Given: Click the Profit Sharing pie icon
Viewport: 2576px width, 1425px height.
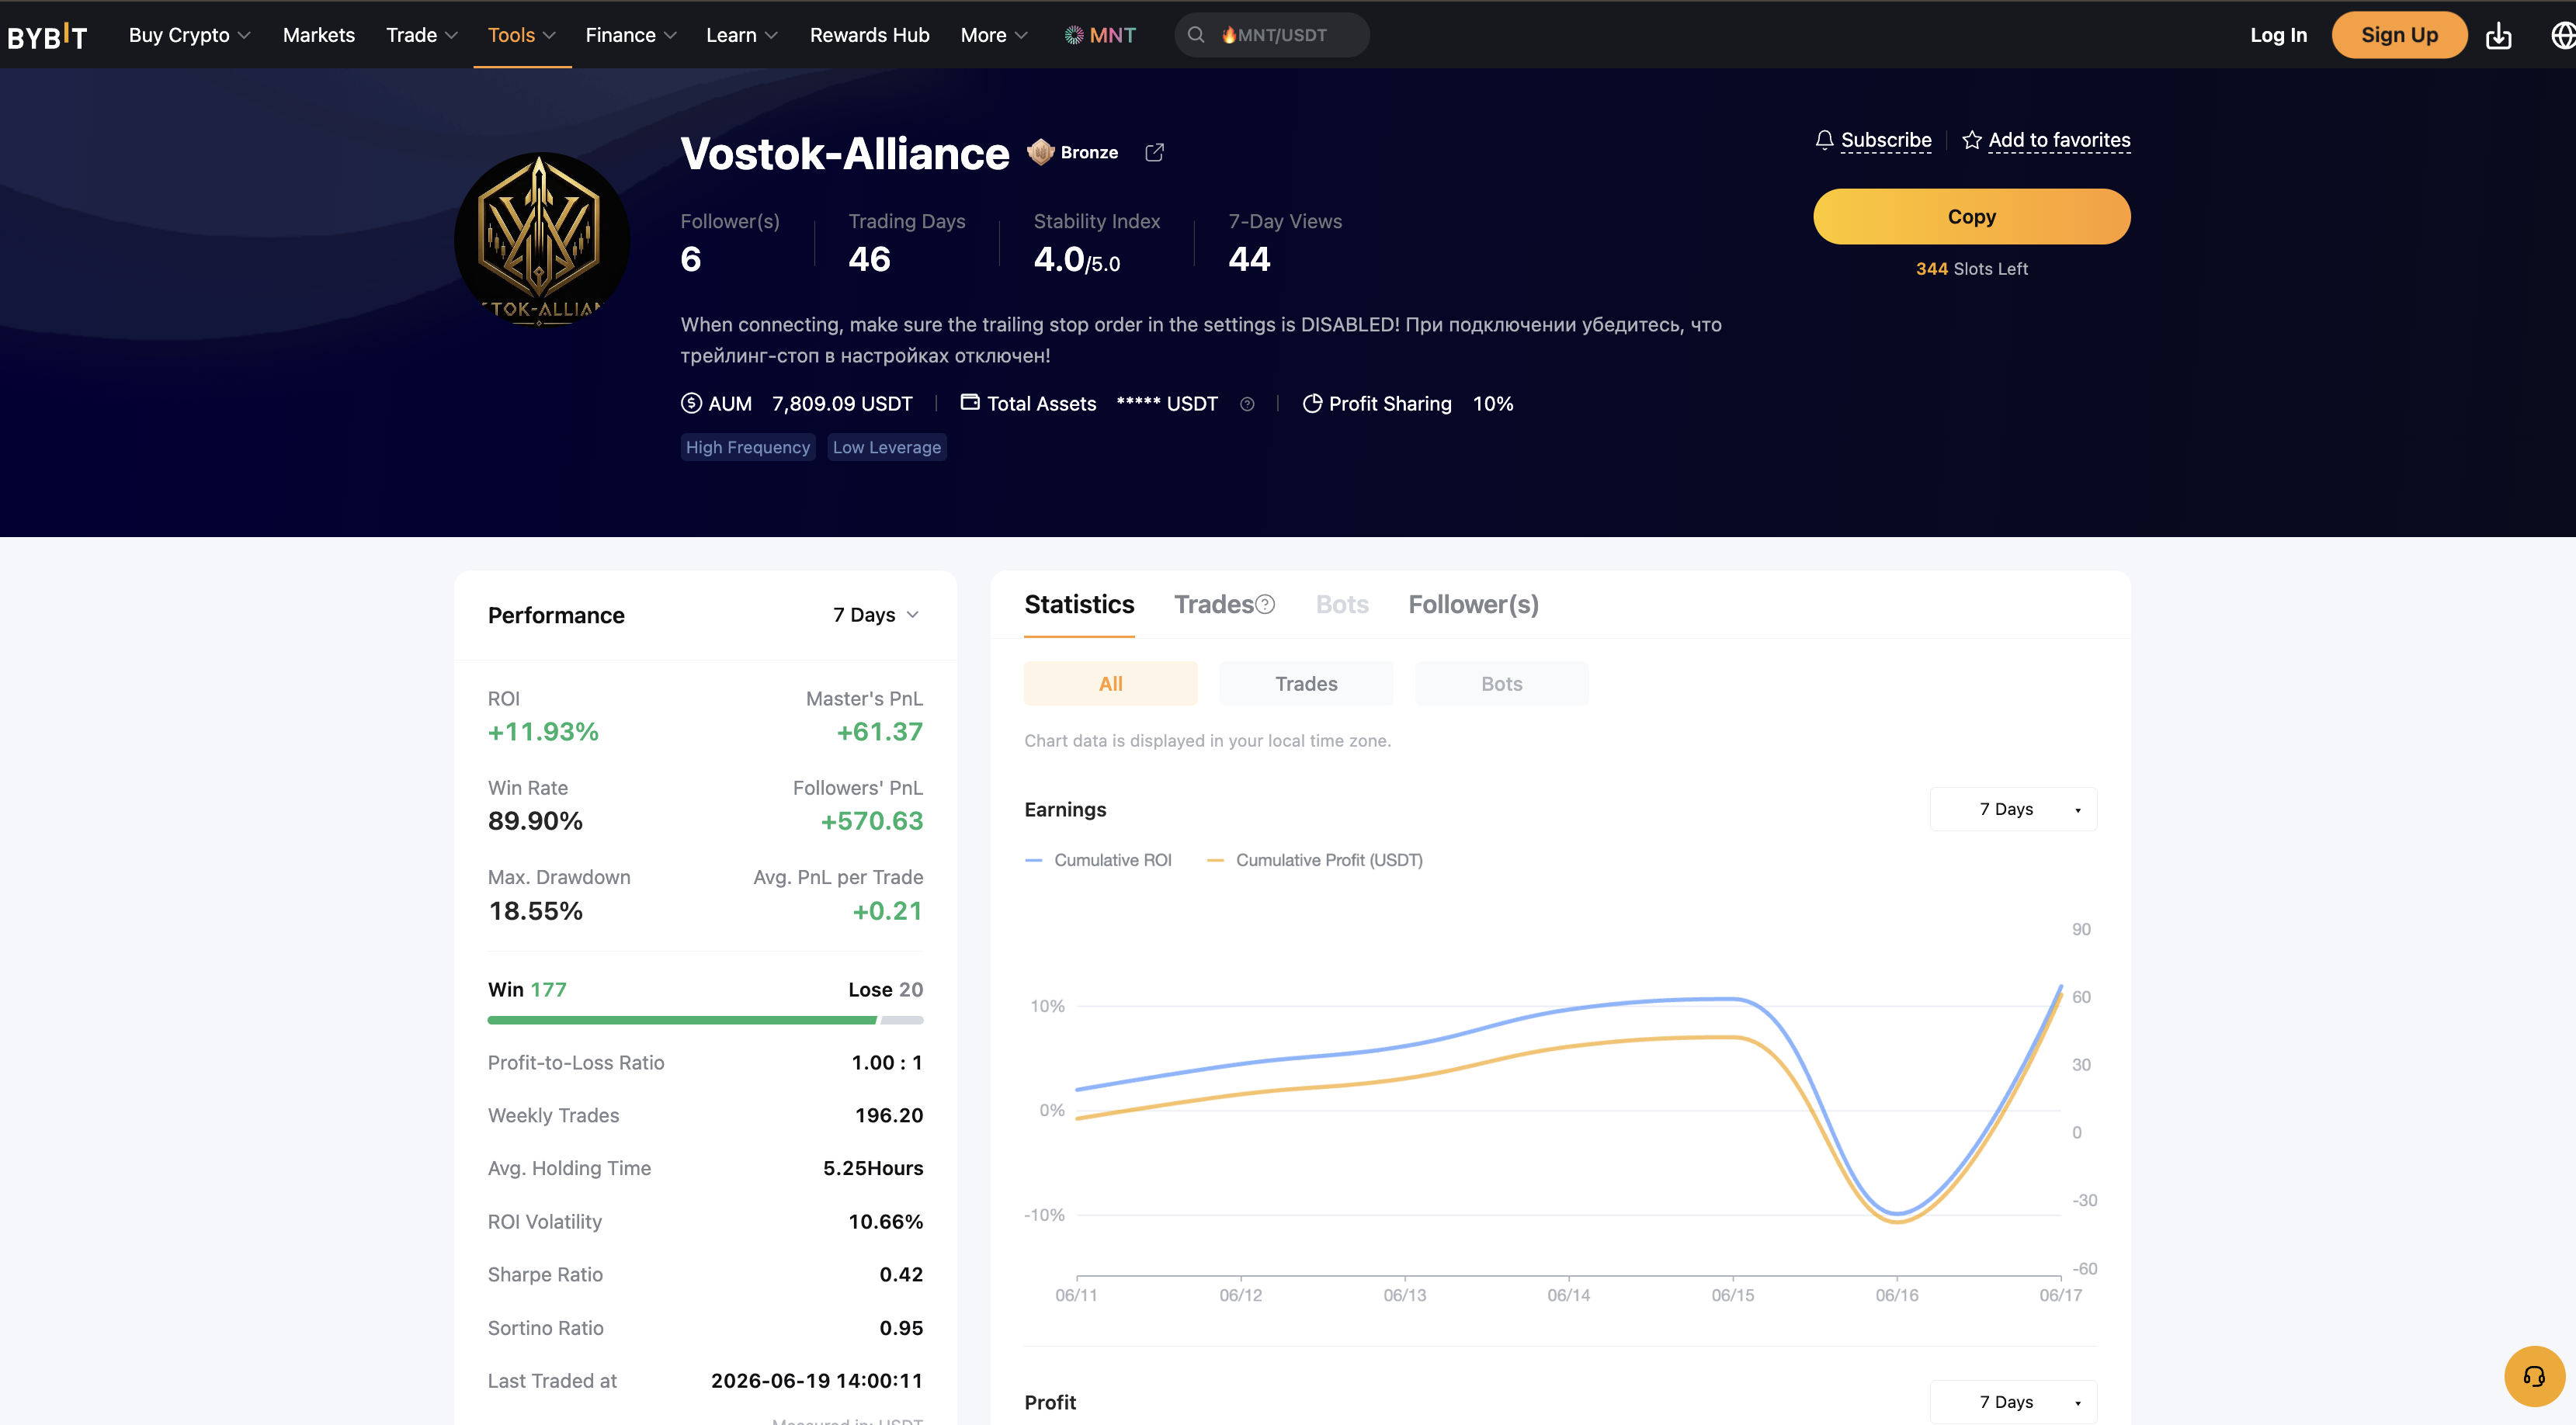Looking at the screenshot, I should 1312,403.
